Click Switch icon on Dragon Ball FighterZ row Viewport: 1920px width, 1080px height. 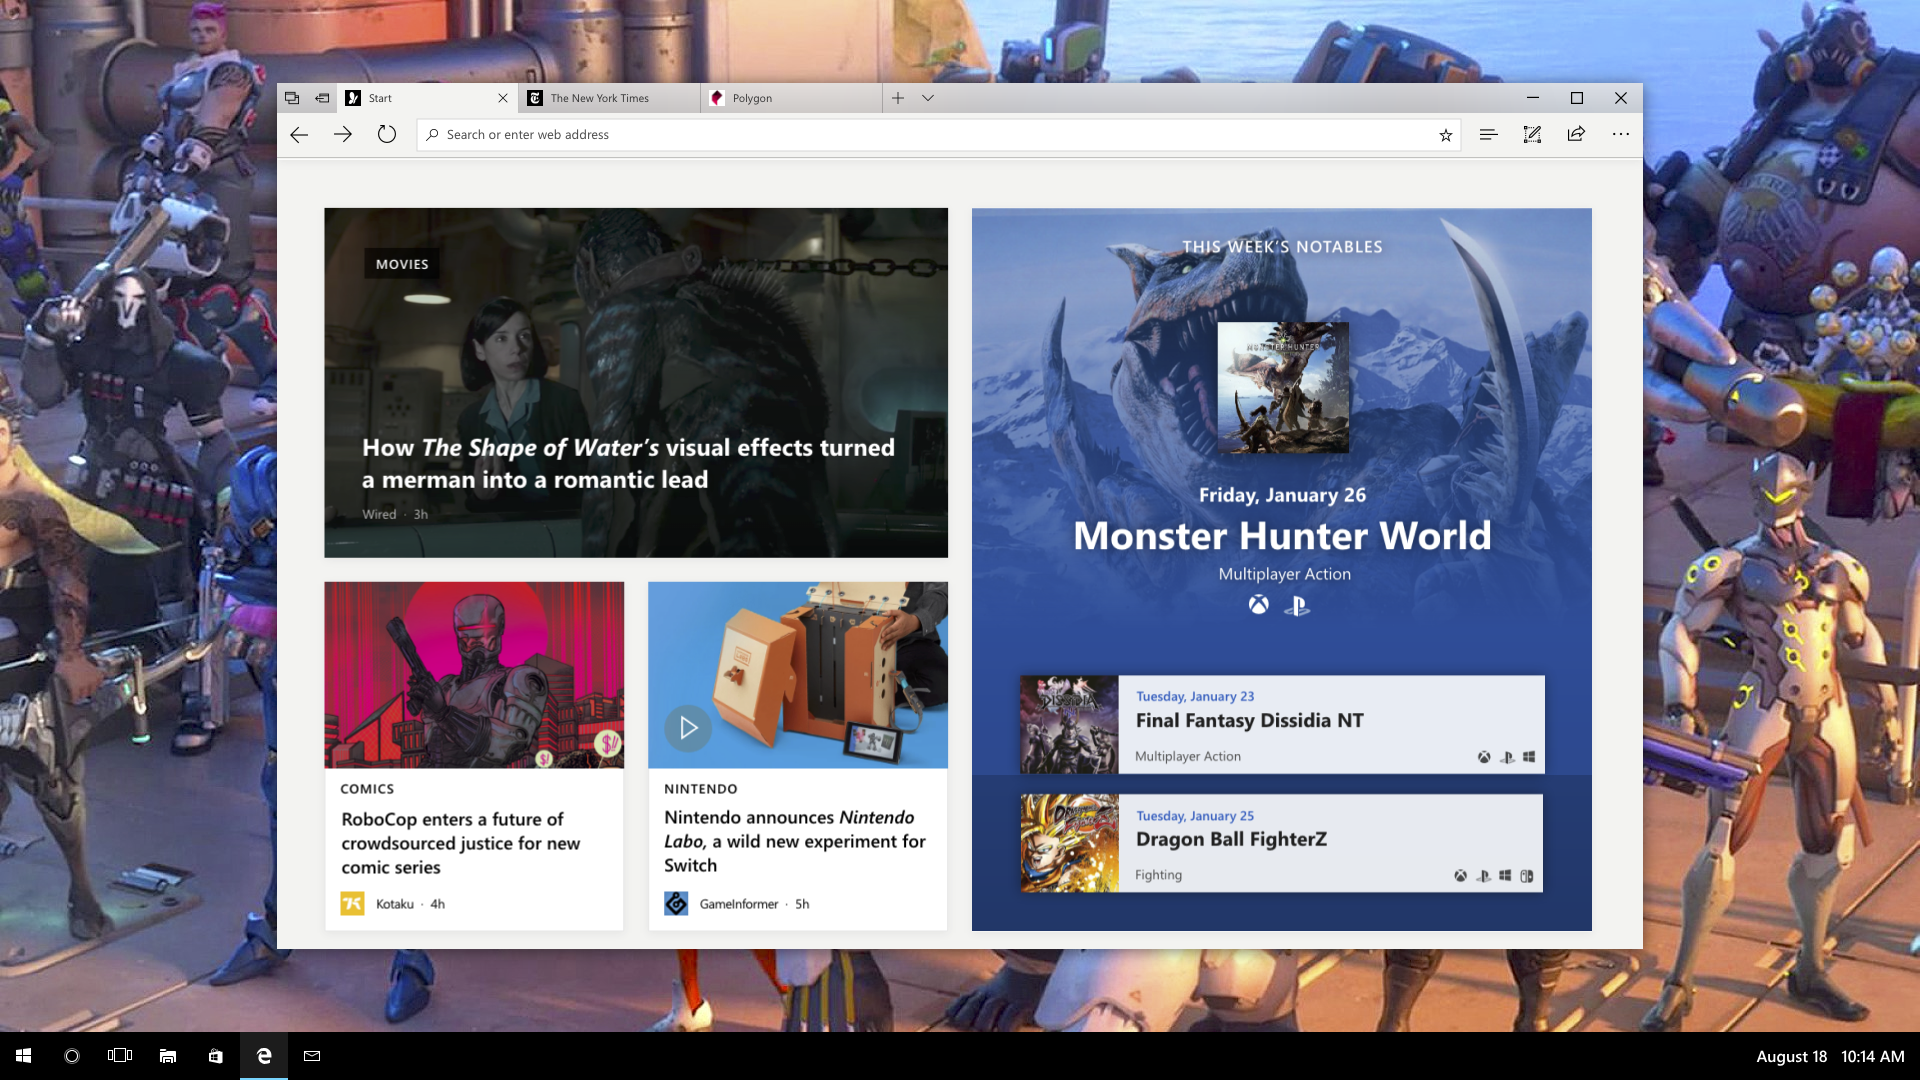1527,876
